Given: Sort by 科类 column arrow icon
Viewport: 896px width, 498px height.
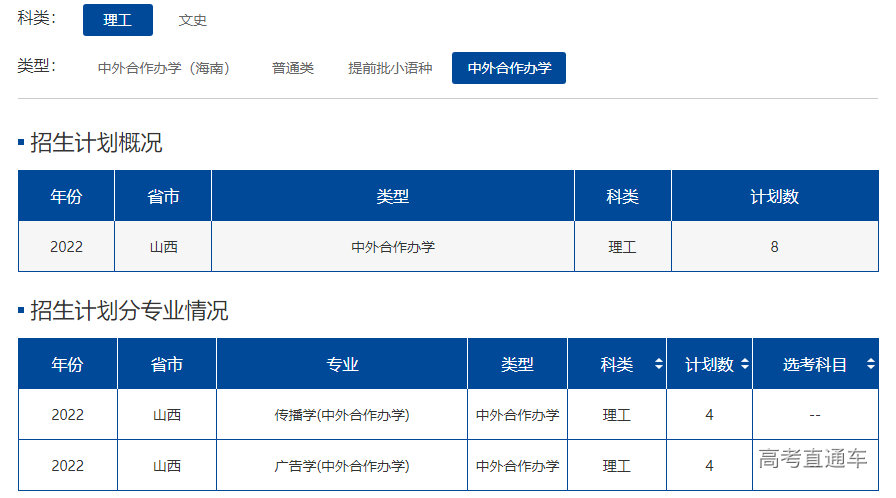Looking at the screenshot, I should [x=659, y=364].
